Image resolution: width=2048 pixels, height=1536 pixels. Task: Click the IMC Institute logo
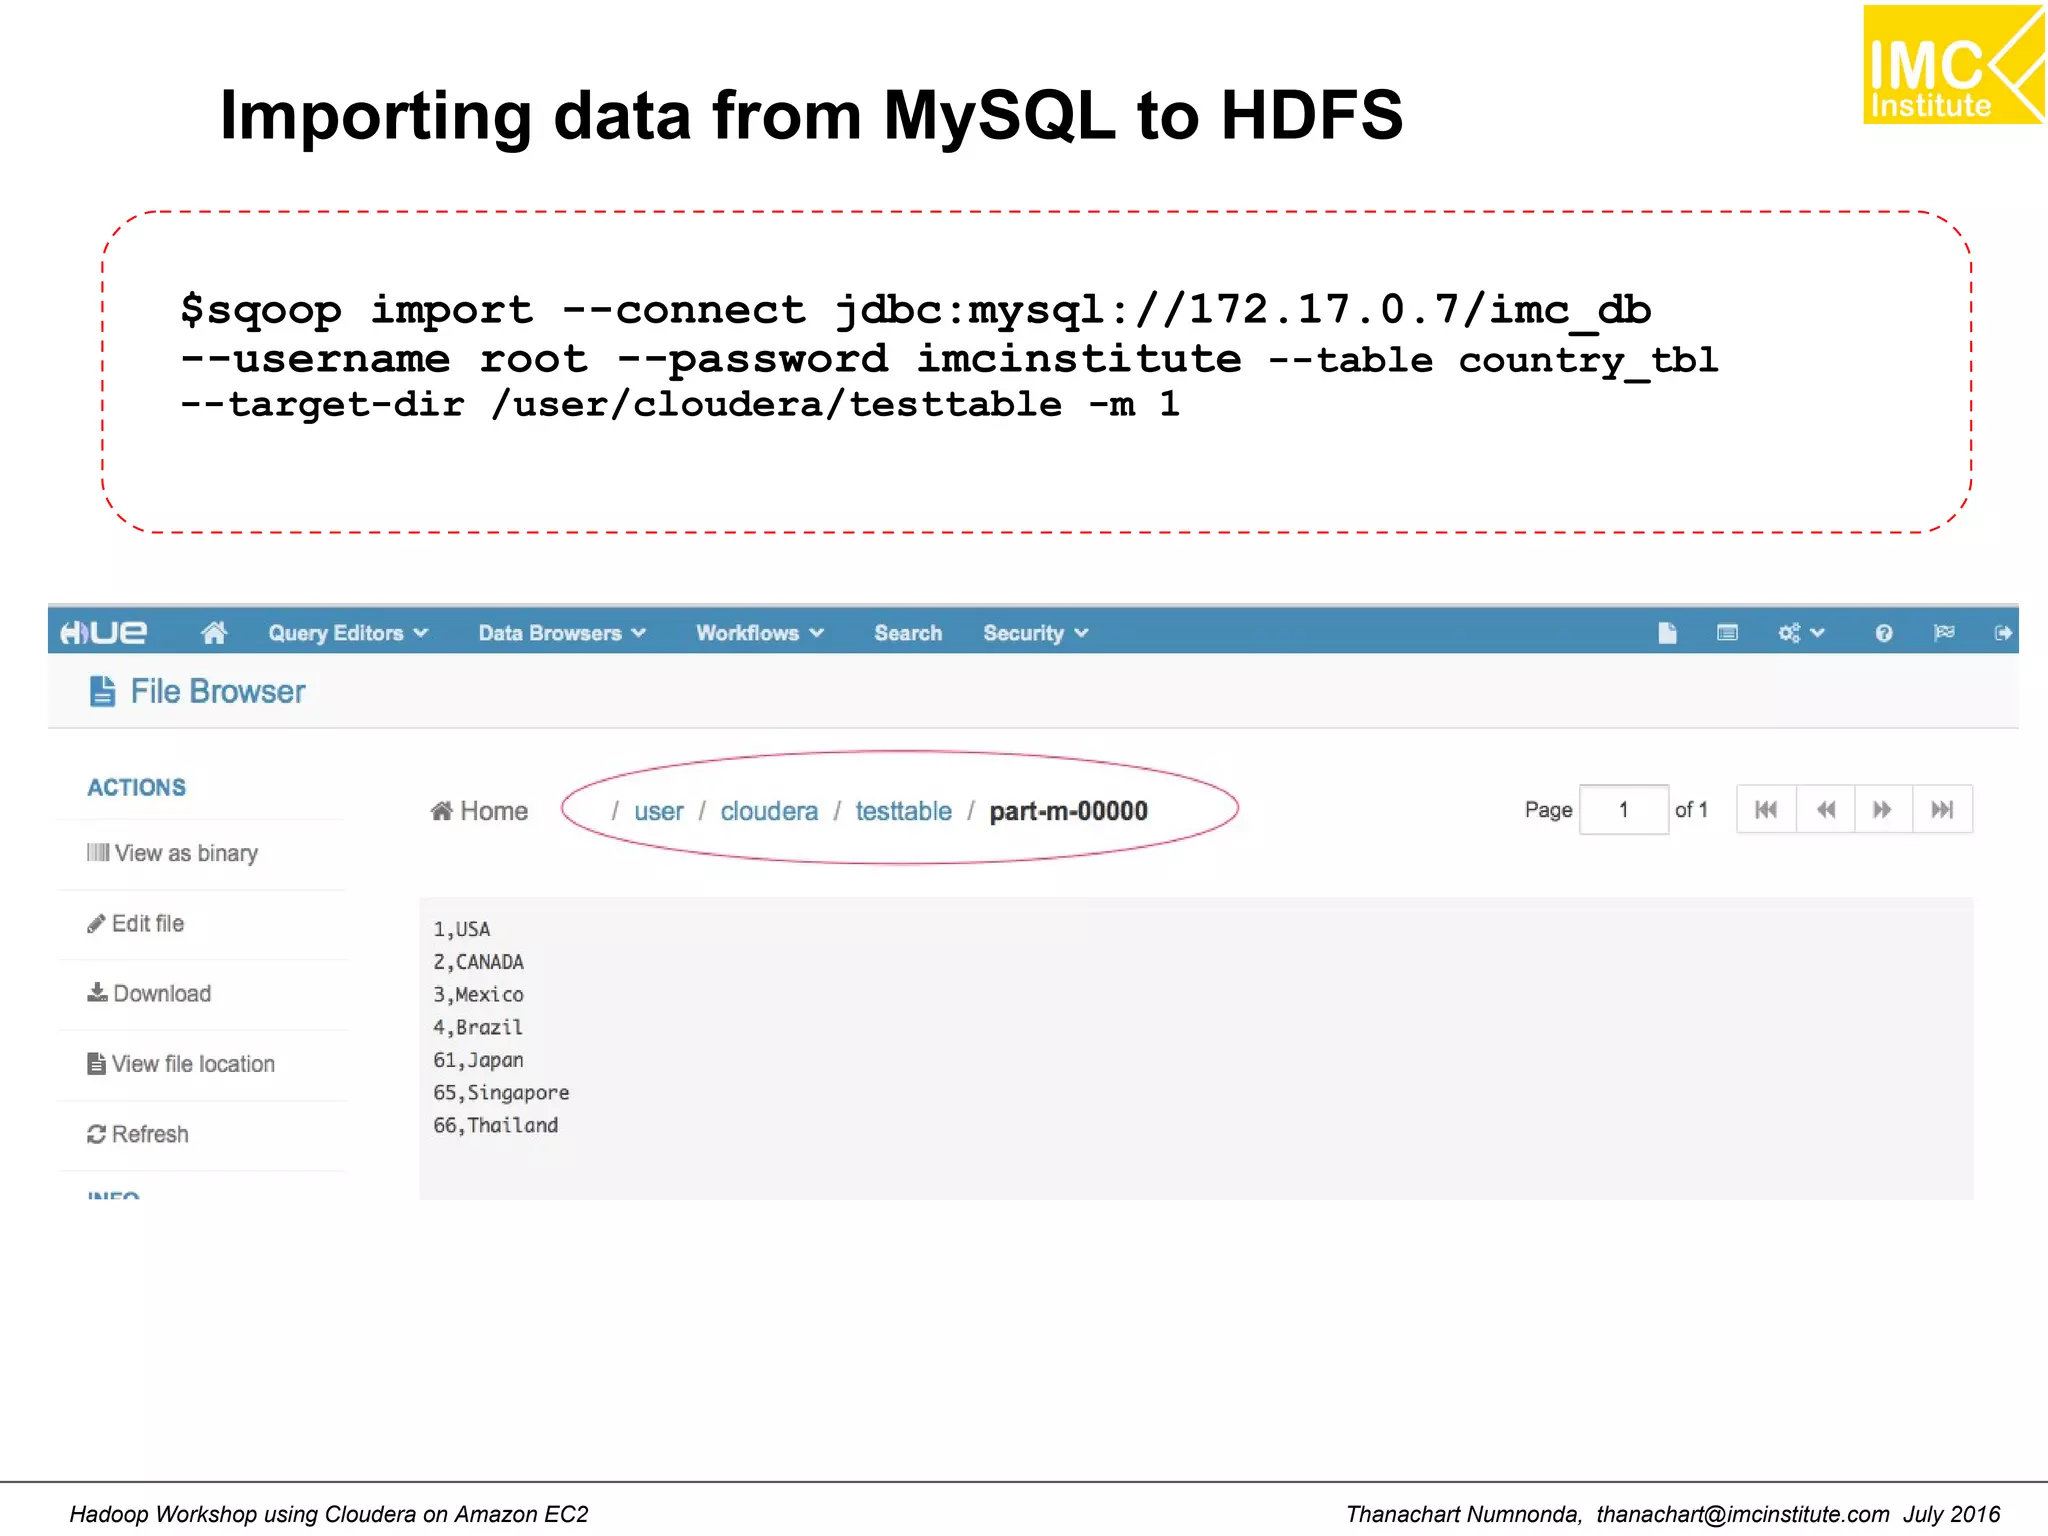click(1953, 65)
